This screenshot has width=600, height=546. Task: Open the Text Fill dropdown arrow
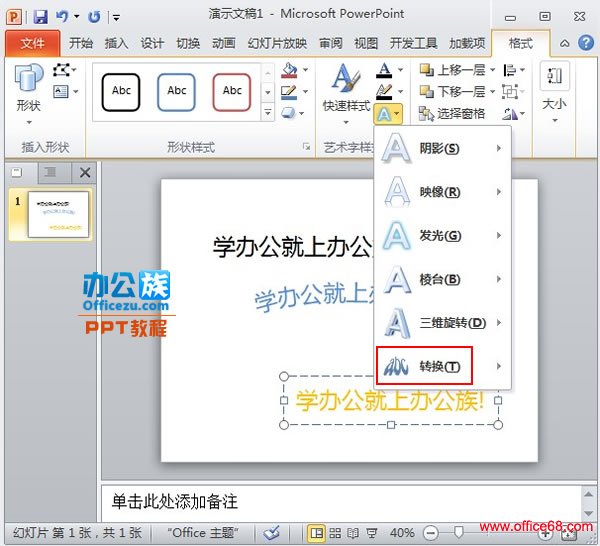pos(400,70)
